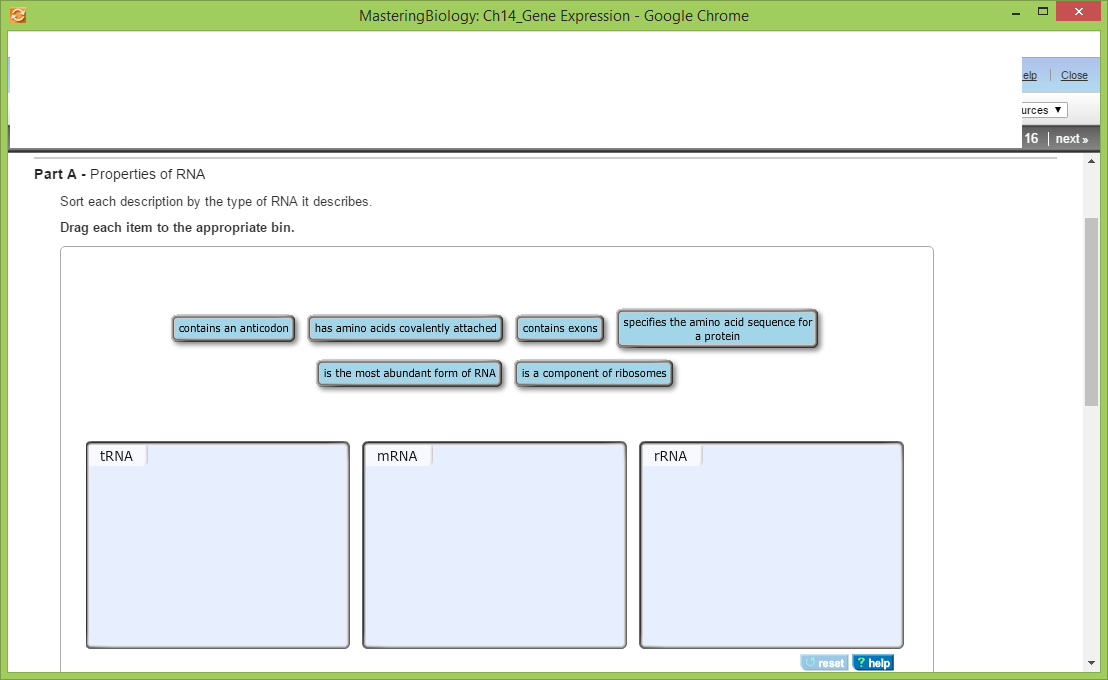This screenshot has width=1108, height=680.
Task: Select the 'is the most abundant form of RNA' item
Action: (x=409, y=373)
